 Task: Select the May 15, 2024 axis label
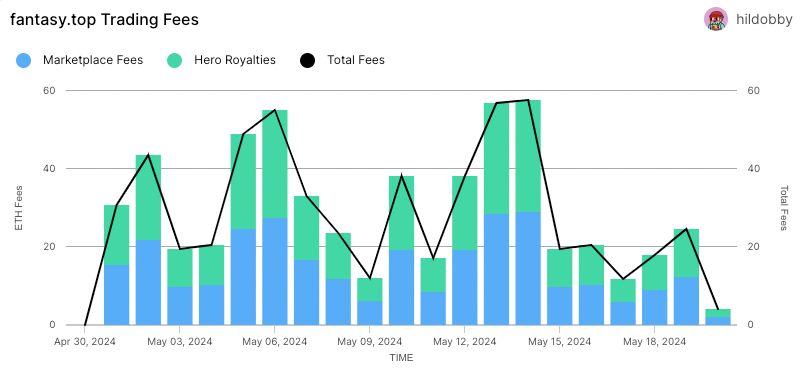click(560, 341)
